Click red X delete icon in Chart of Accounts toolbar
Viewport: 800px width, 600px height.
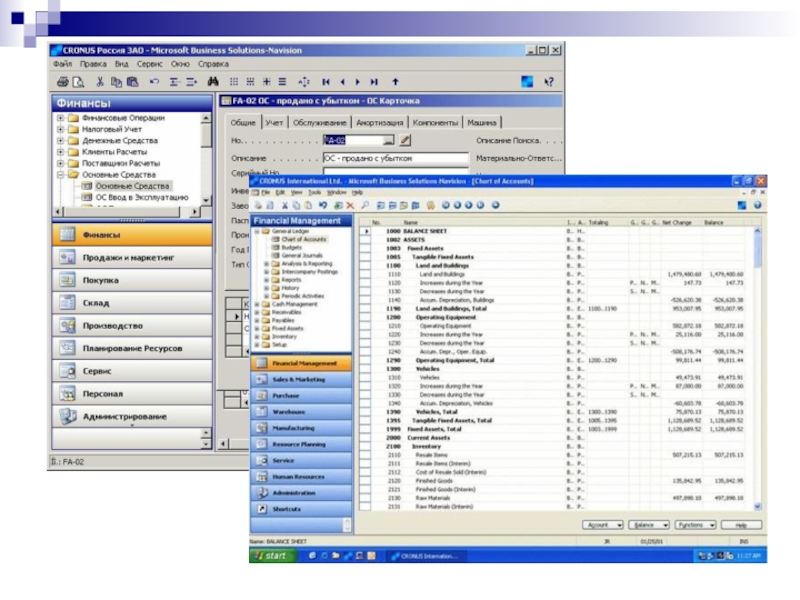(350, 206)
